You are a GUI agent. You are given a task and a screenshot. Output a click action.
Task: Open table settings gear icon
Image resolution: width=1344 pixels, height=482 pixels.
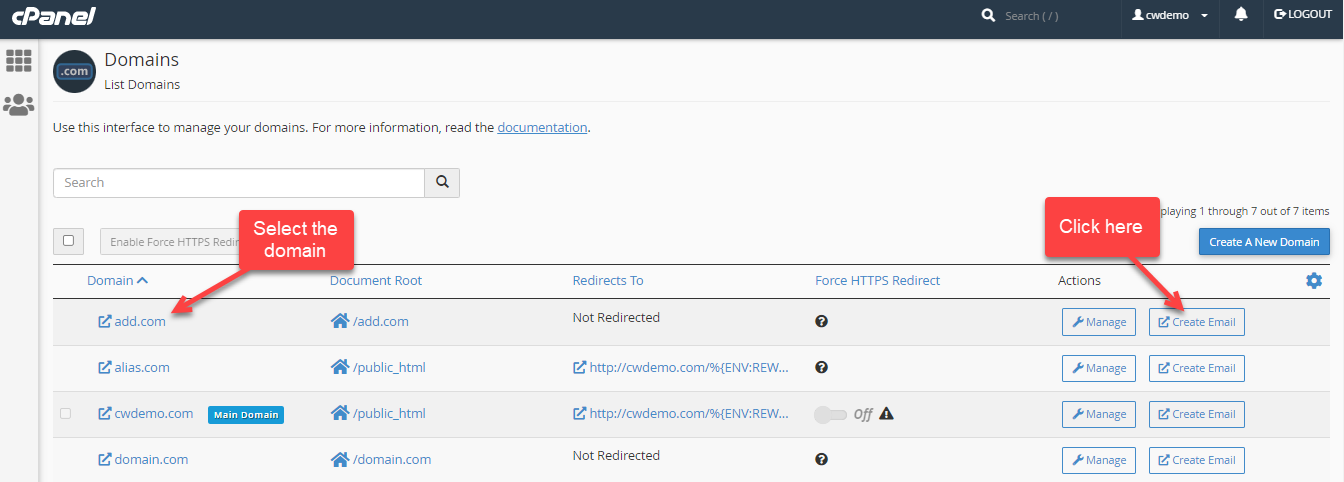pyautogui.click(x=1314, y=281)
